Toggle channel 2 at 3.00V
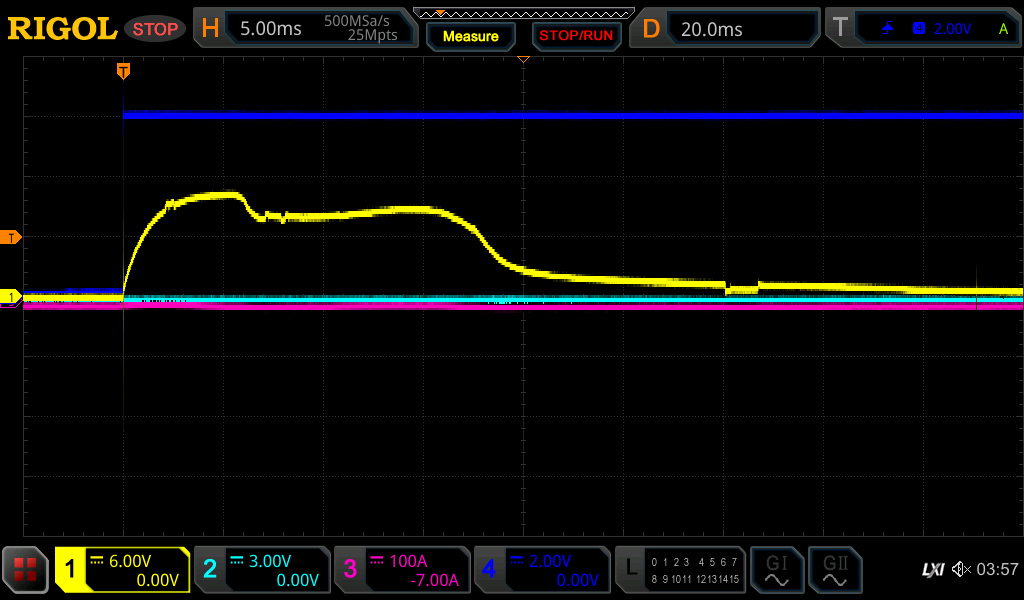 [x=261, y=569]
